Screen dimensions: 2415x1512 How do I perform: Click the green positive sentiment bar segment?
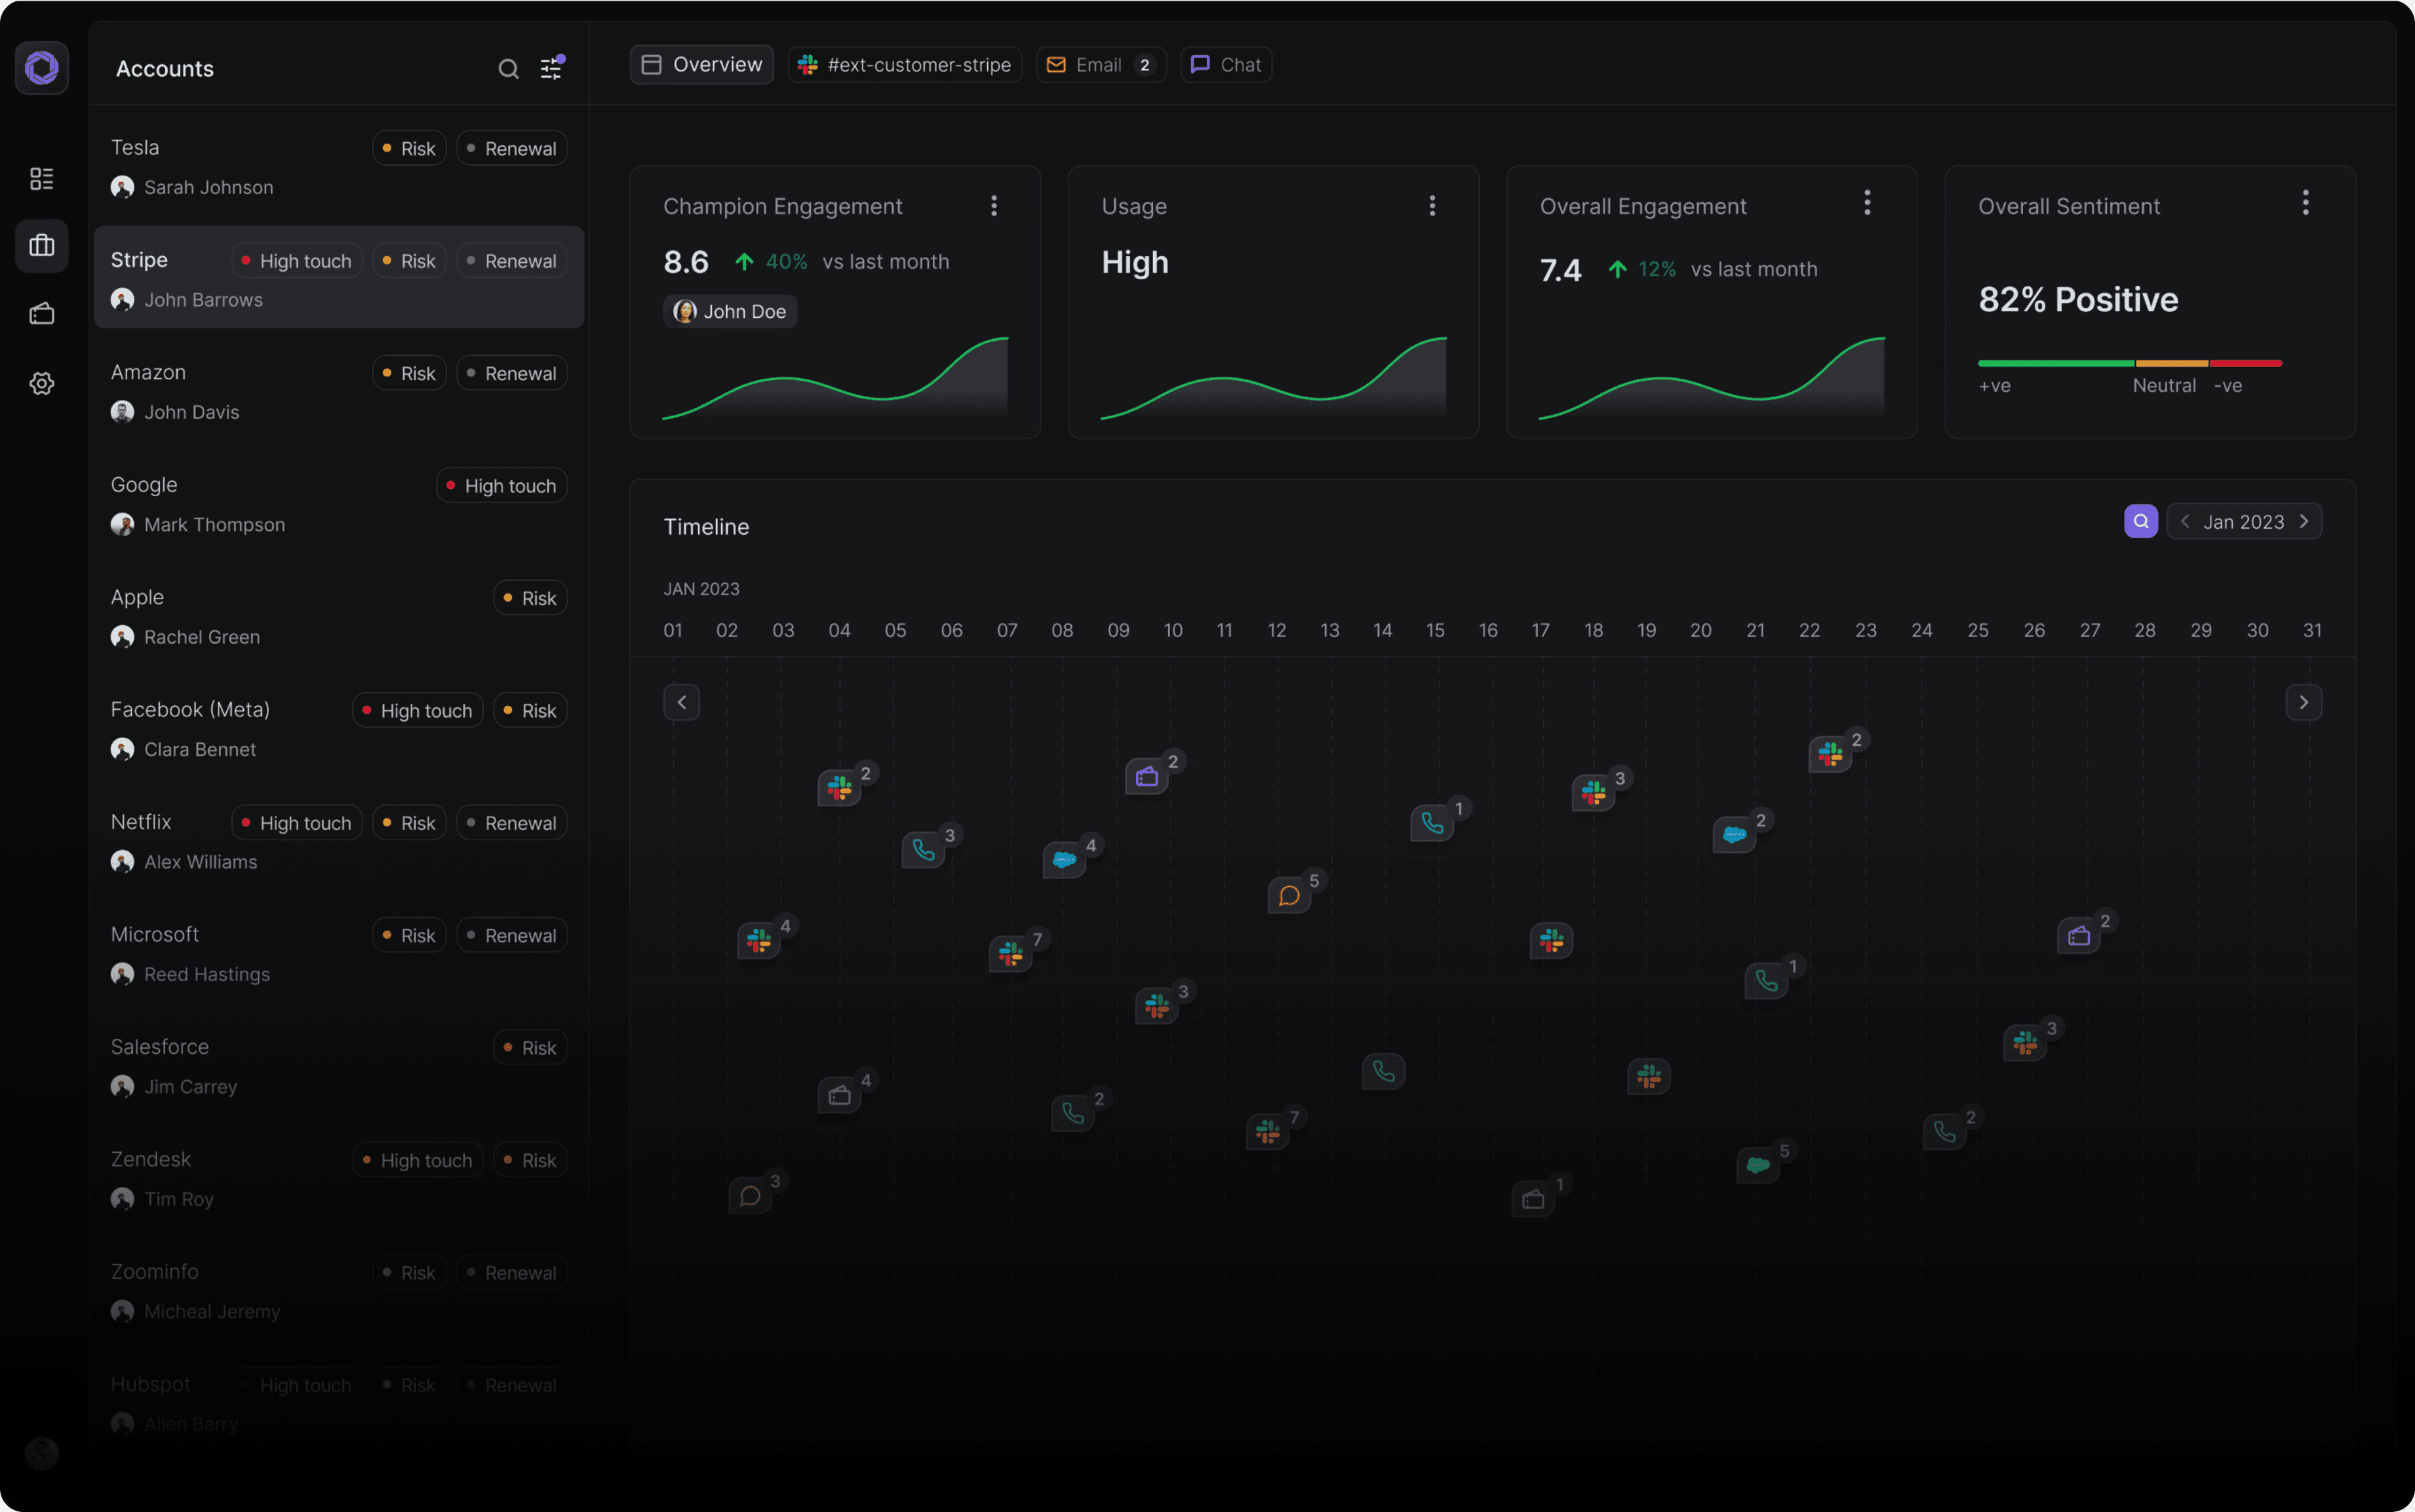tap(2056, 363)
